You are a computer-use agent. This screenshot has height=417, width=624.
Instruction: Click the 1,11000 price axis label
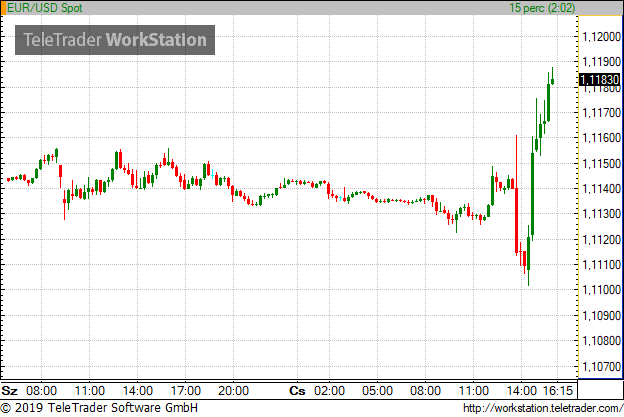click(601, 290)
